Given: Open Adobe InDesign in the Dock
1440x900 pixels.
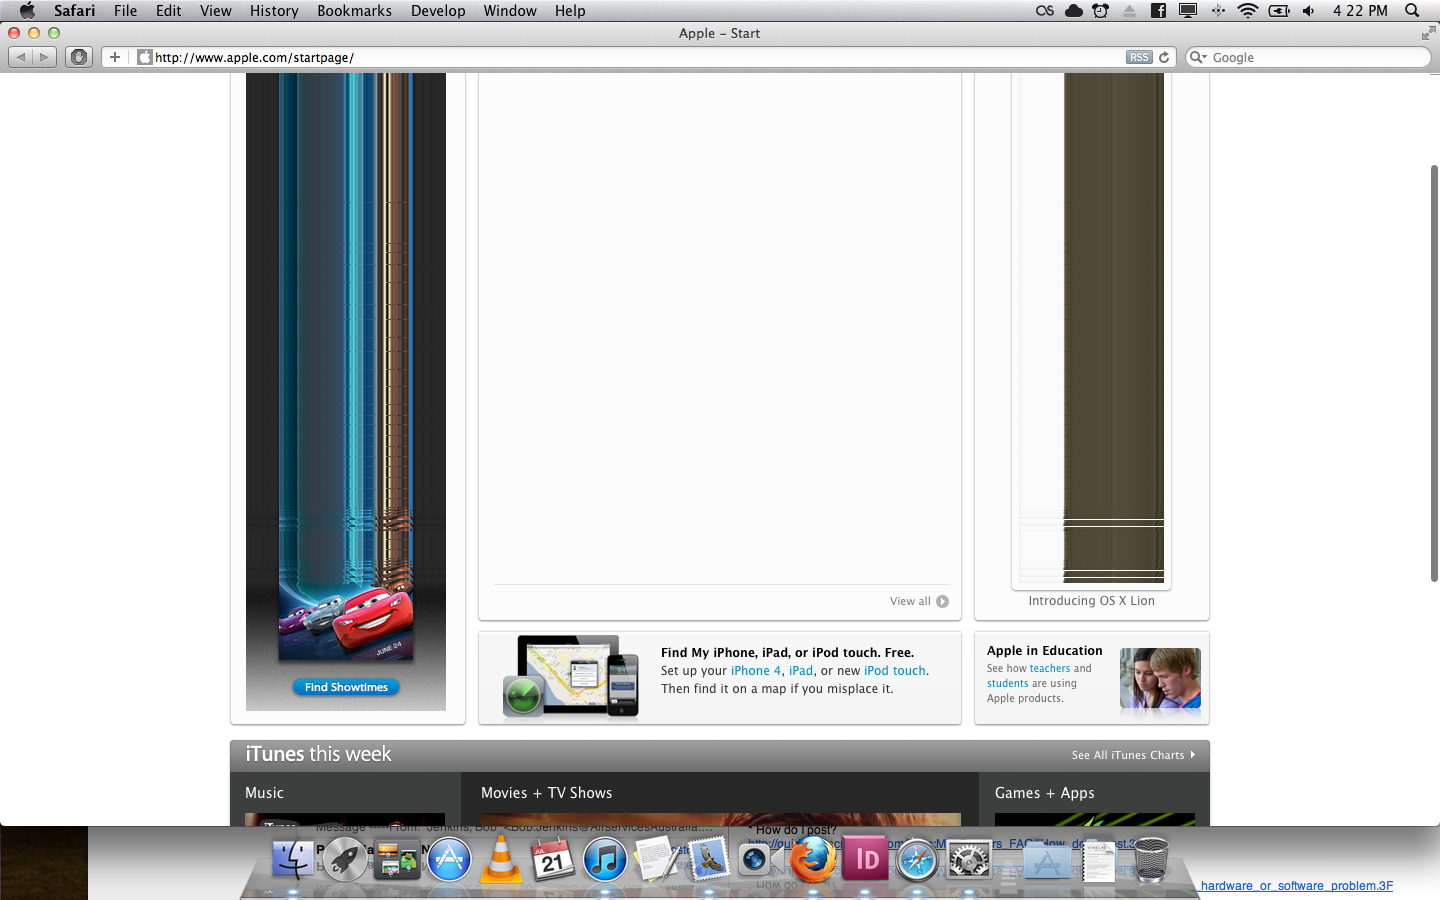Looking at the screenshot, I should point(865,859).
